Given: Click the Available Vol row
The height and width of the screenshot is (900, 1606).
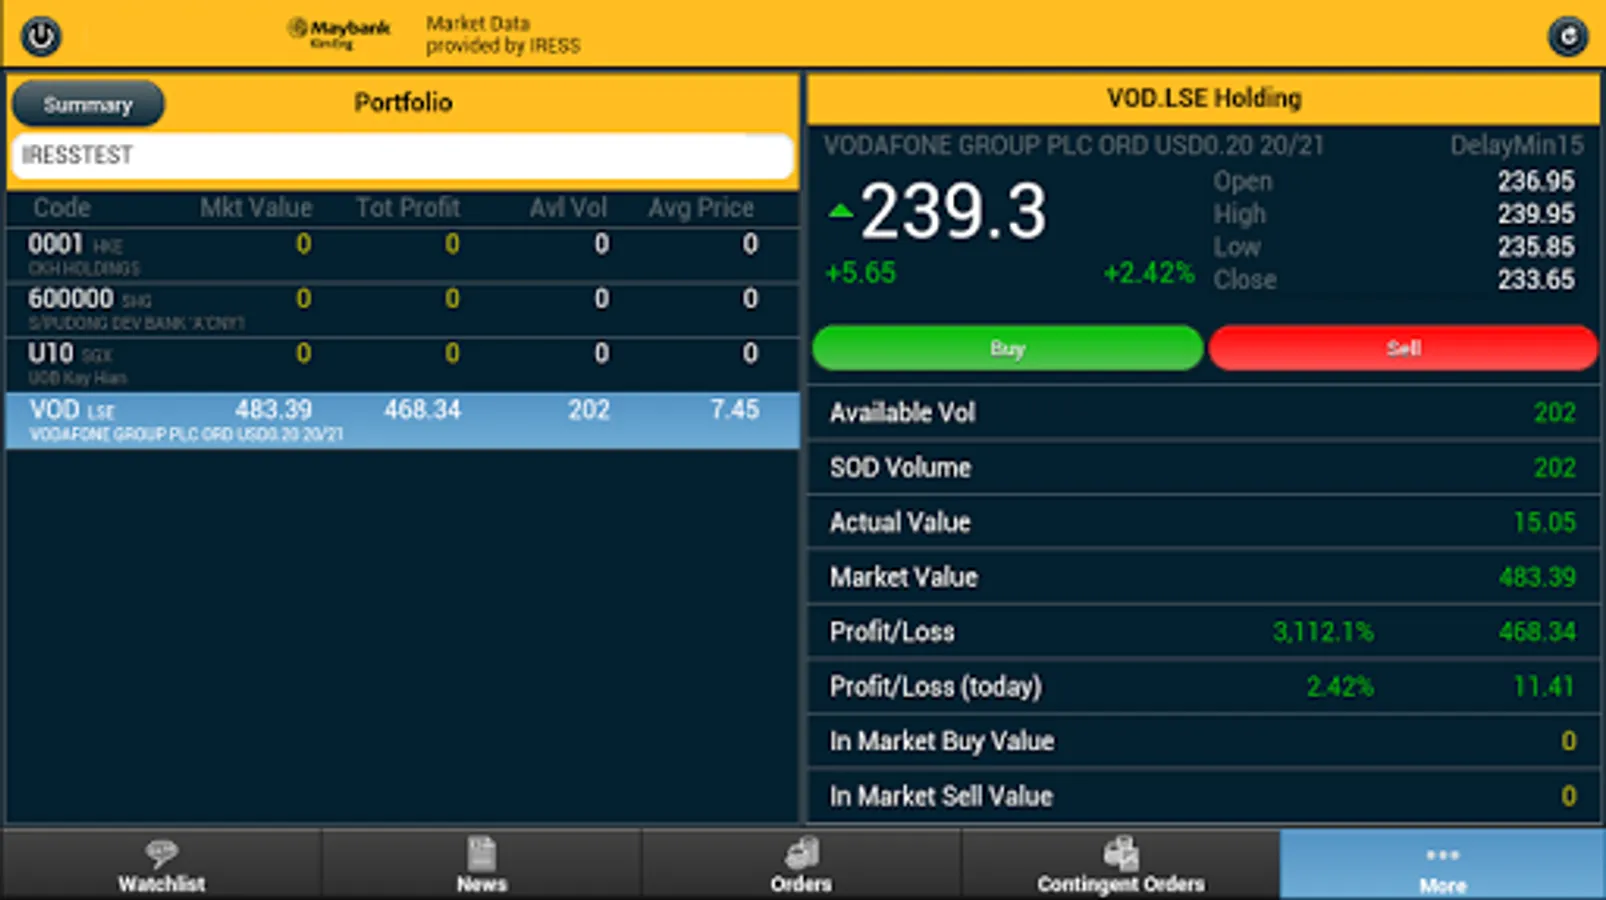Looking at the screenshot, I should (1203, 412).
